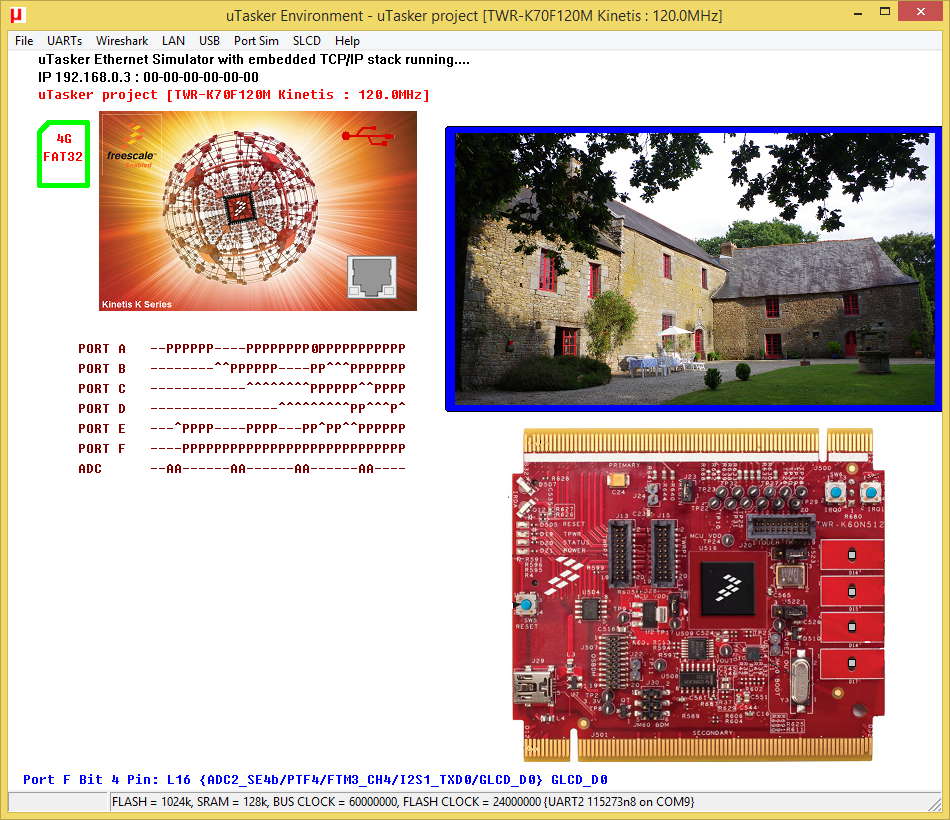Viewport: 950px width, 820px height.
Task: Click the J30 JM60 BDM header
Action: 651,702
